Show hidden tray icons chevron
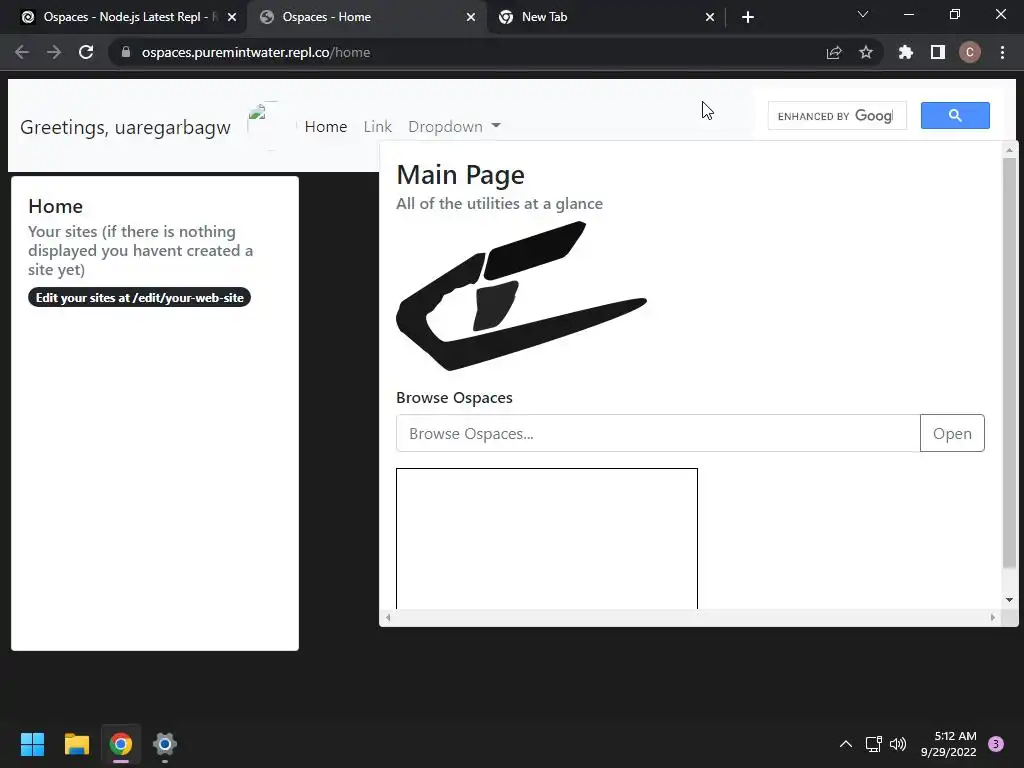 [x=846, y=744]
